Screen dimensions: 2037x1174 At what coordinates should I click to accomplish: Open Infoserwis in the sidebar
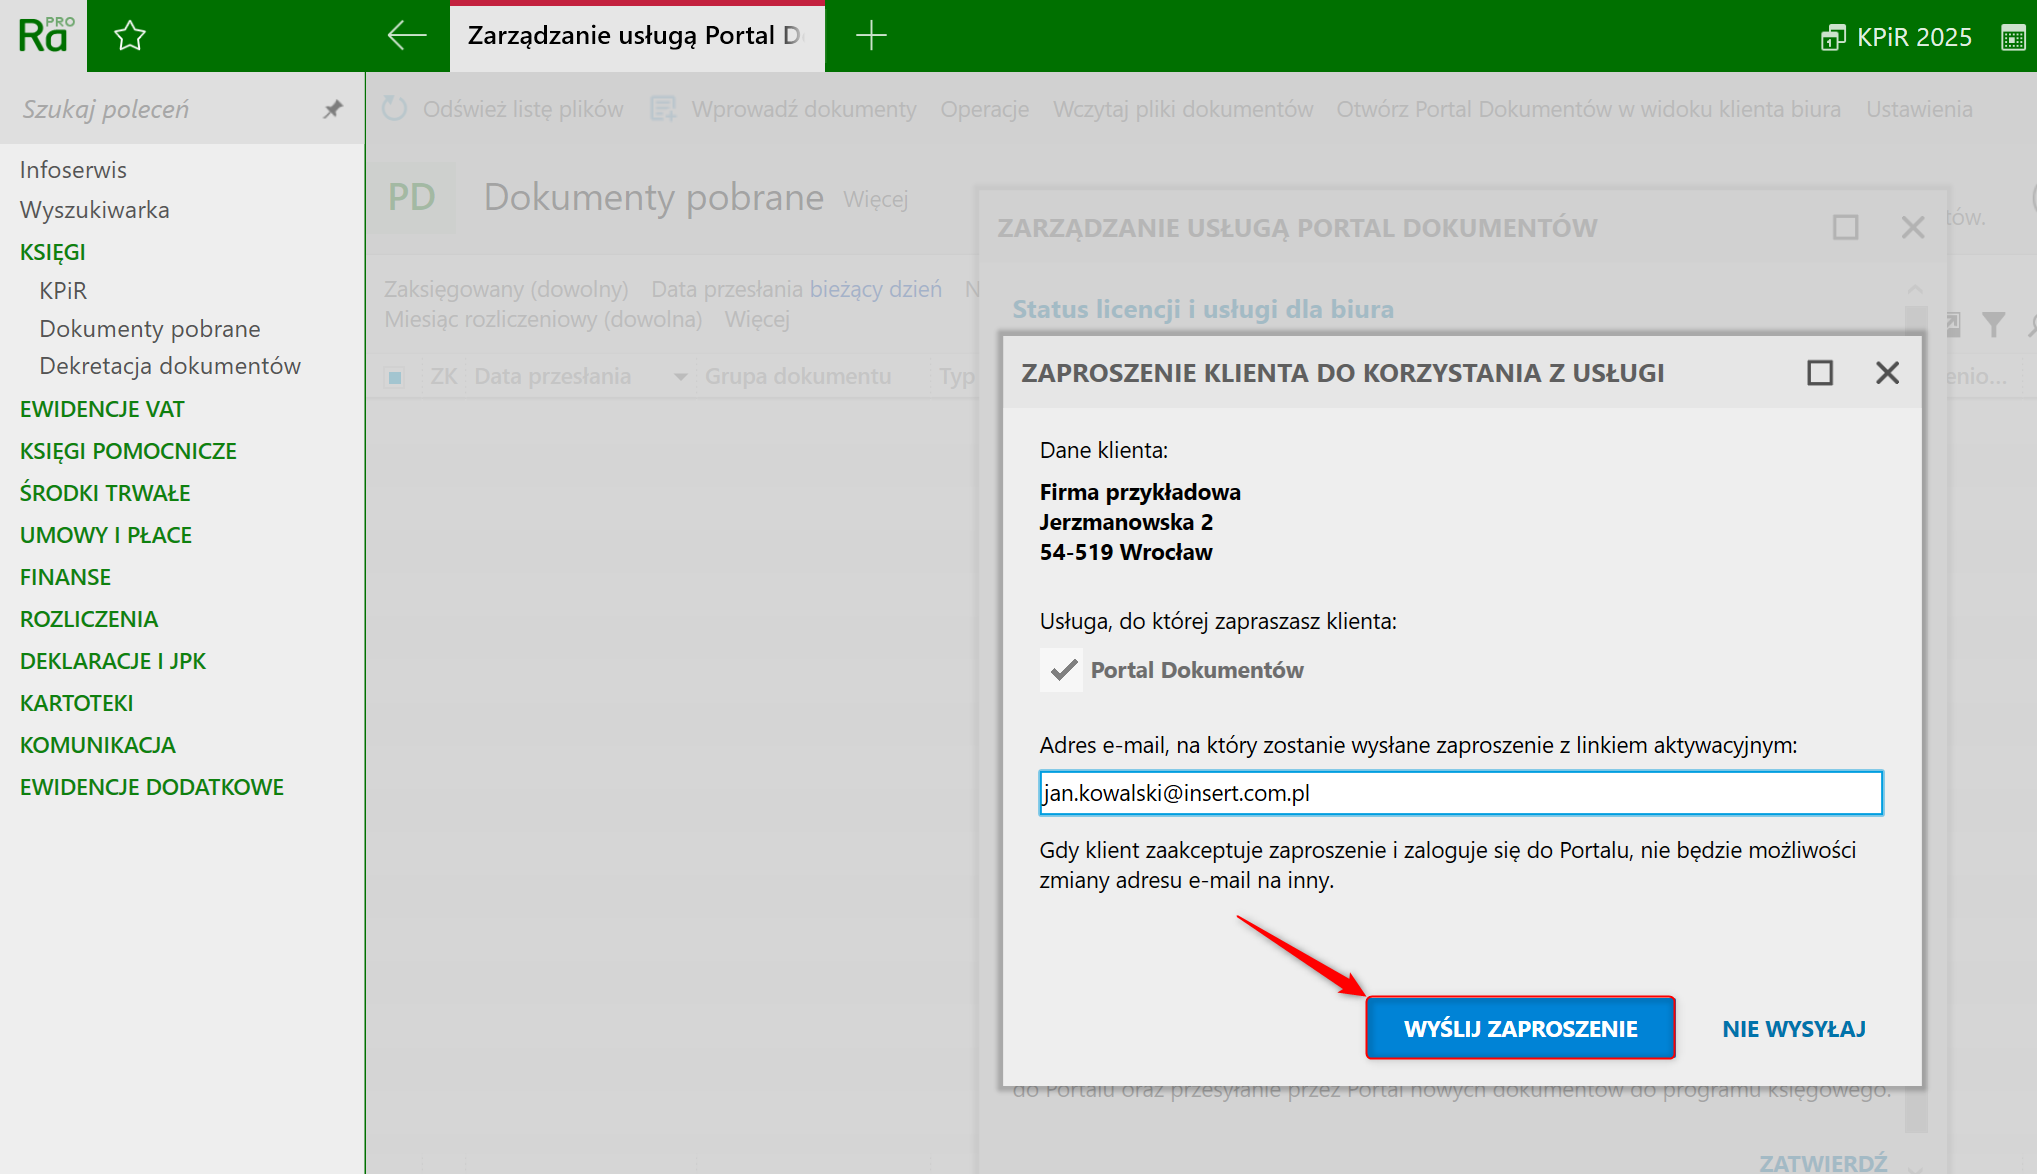[73, 170]
